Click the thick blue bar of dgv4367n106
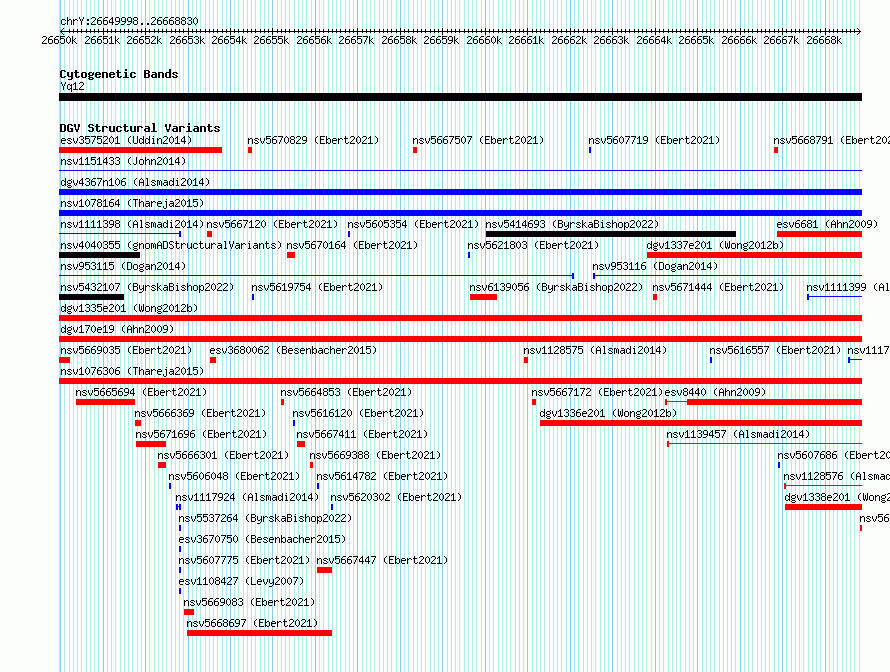The width and height of the screenshot is (890, 672). click(x=460, y=192)
